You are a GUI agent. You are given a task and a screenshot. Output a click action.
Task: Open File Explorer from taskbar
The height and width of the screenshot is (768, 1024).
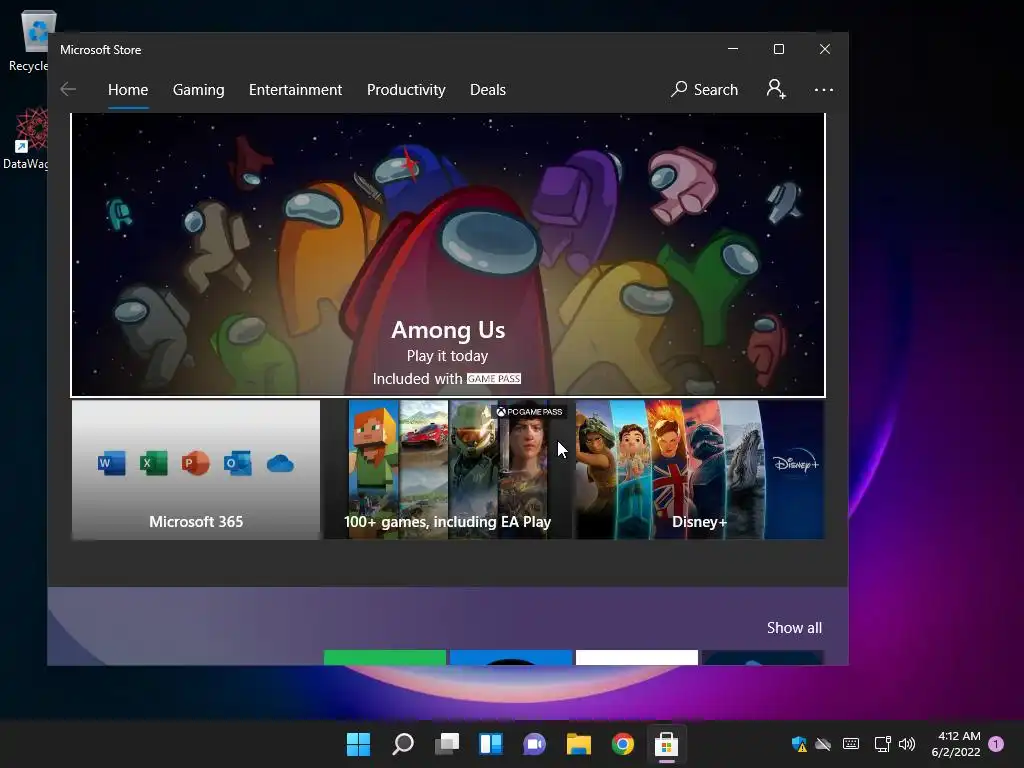(579, 744)
